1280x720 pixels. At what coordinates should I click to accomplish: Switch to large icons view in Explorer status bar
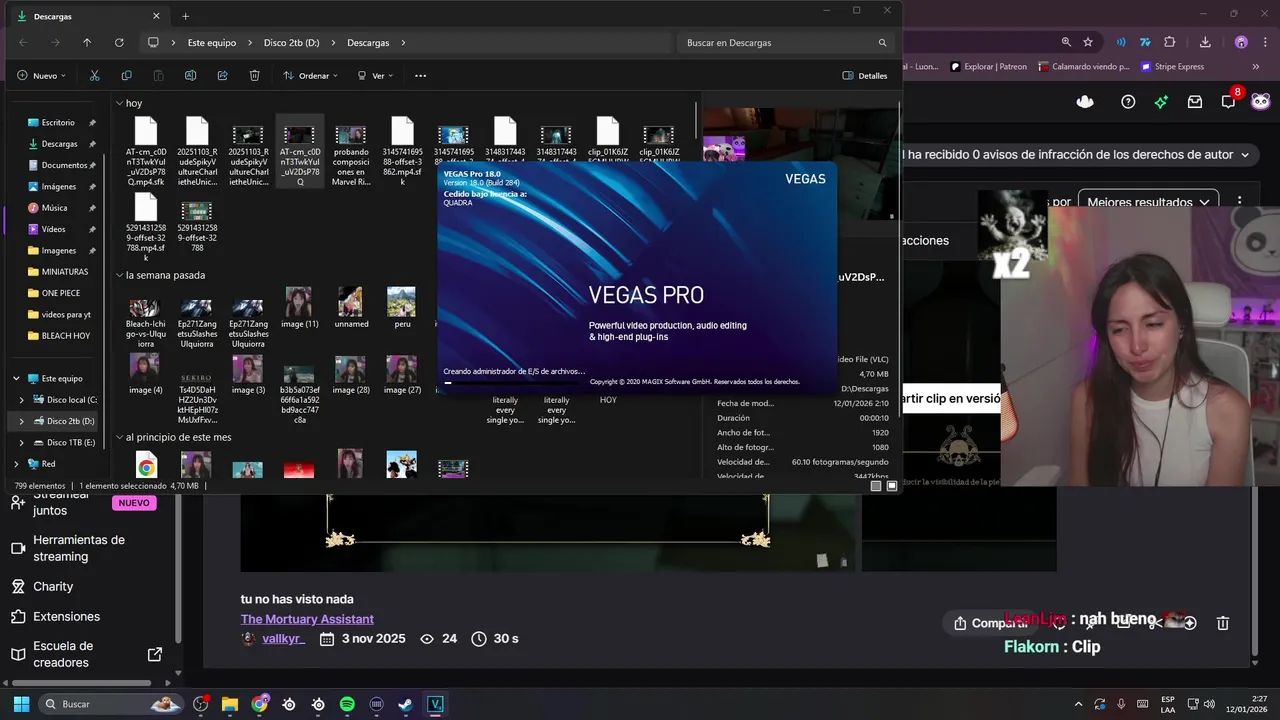tap(892, 486)
